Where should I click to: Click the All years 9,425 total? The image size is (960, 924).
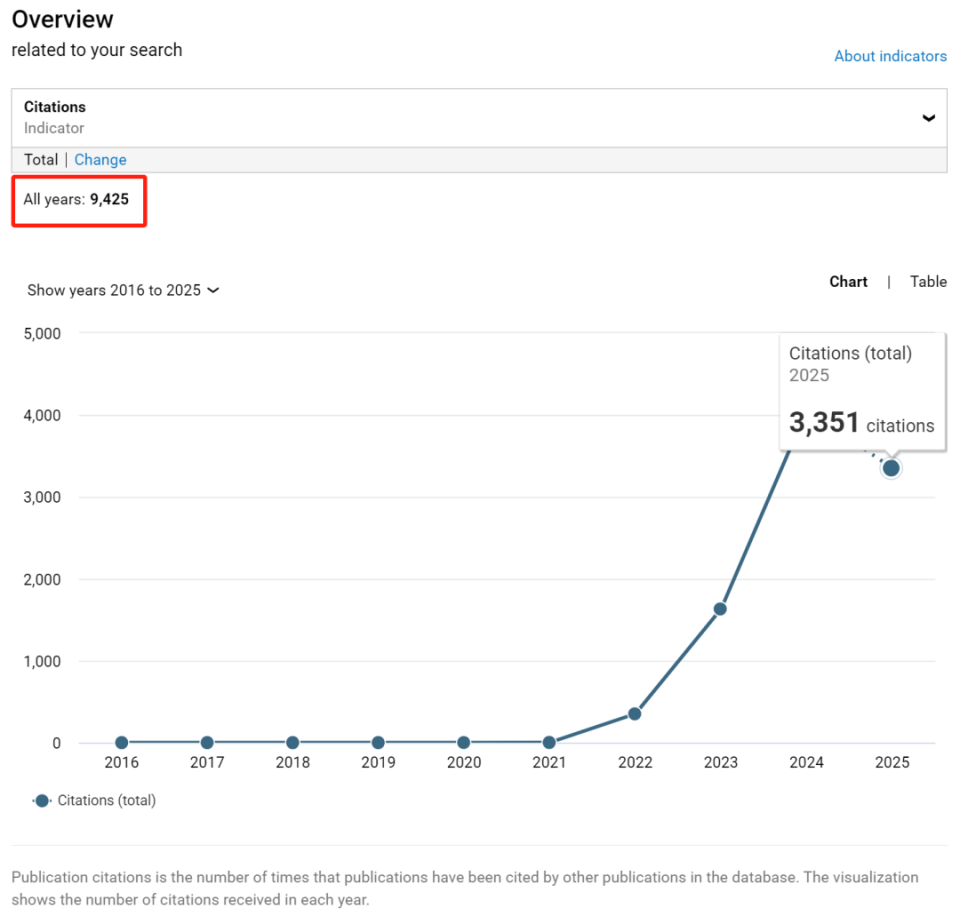(77, 199)
